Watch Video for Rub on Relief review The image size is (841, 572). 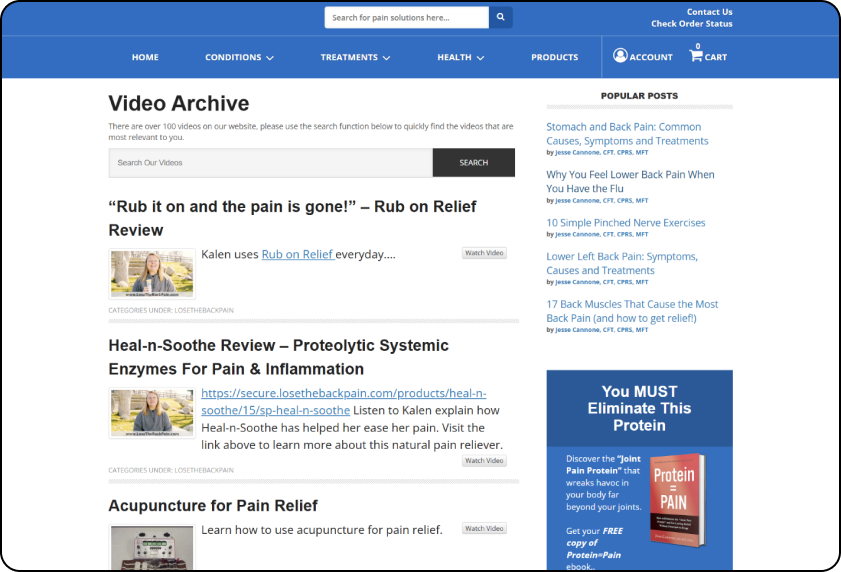(x=484, y=253)
